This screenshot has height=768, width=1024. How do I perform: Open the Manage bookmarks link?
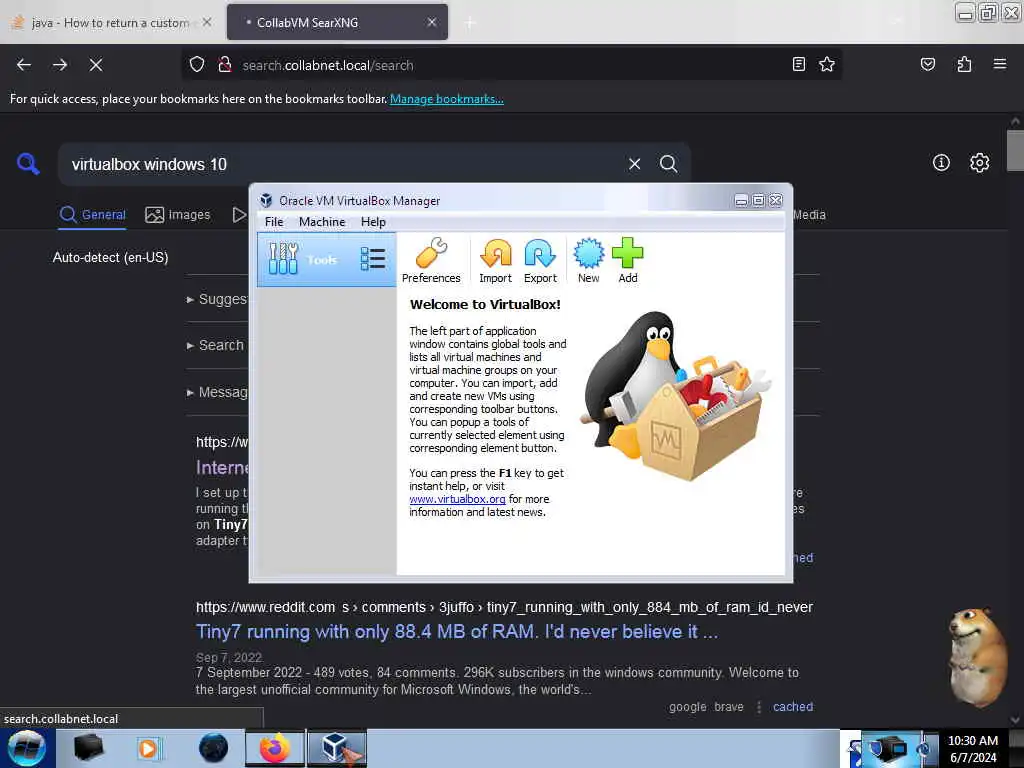coord(447,99)
